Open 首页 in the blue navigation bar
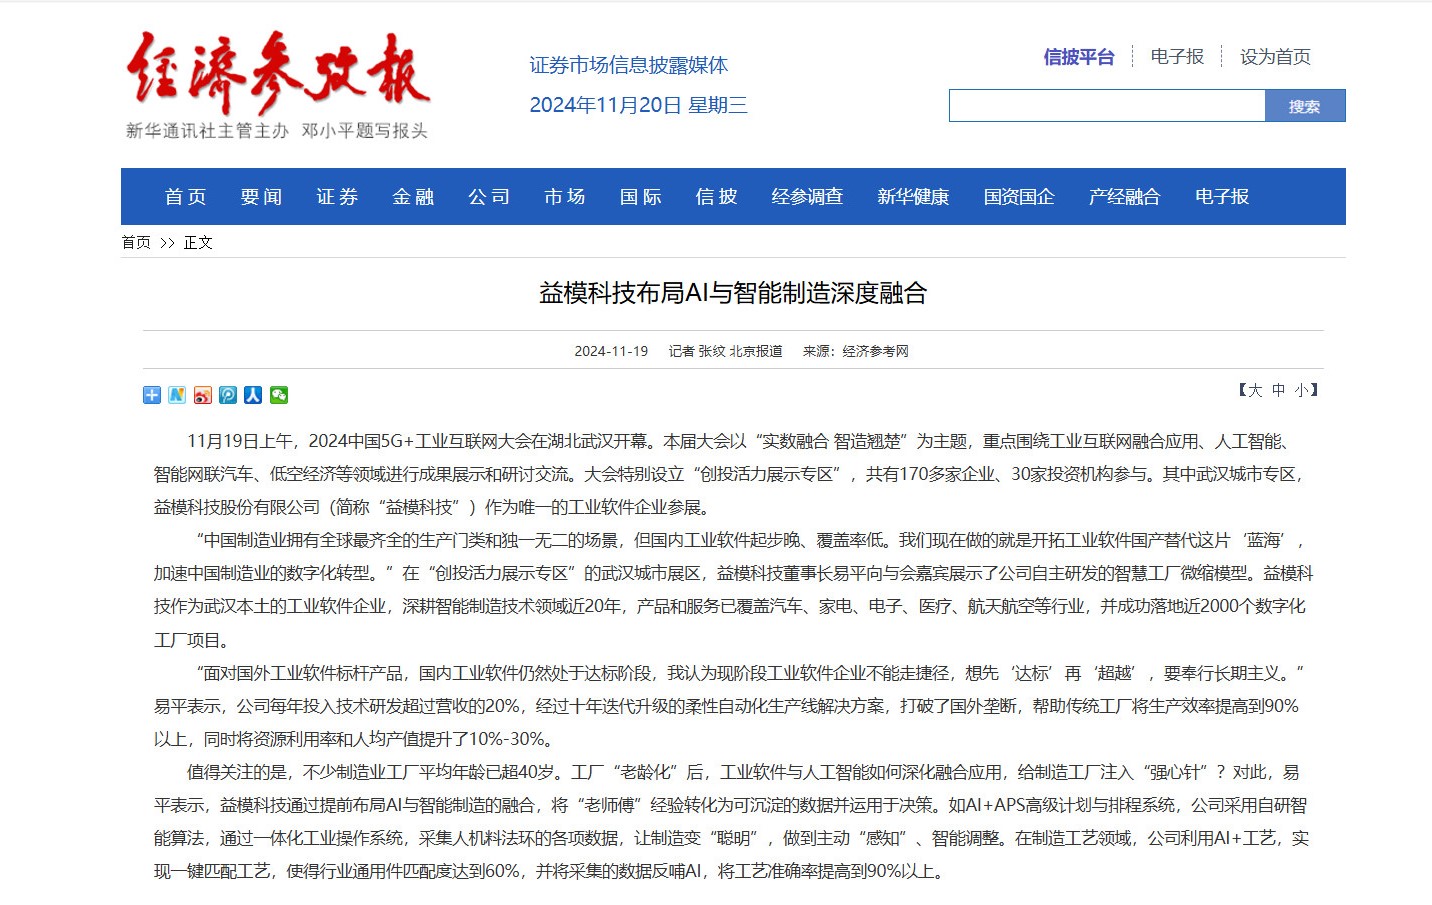Image resolution: width=1432 pixels, height=905 pixels. tap(186, 197)
